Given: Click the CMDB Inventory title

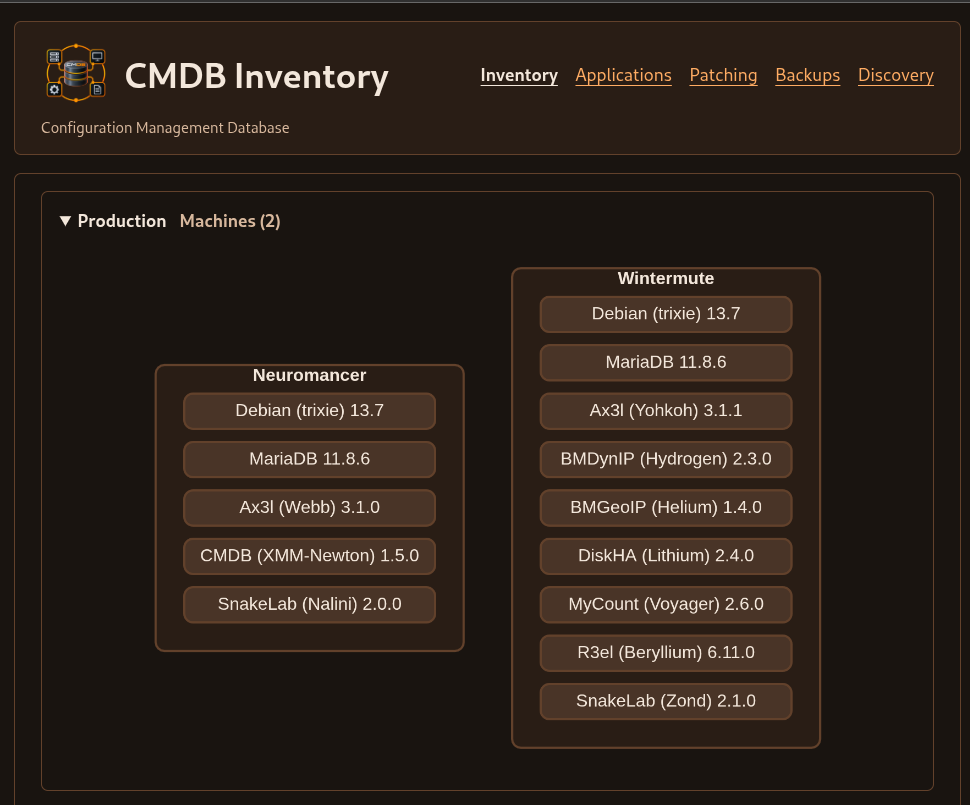Looking at the screenshot, I should [x=257, y=76].
